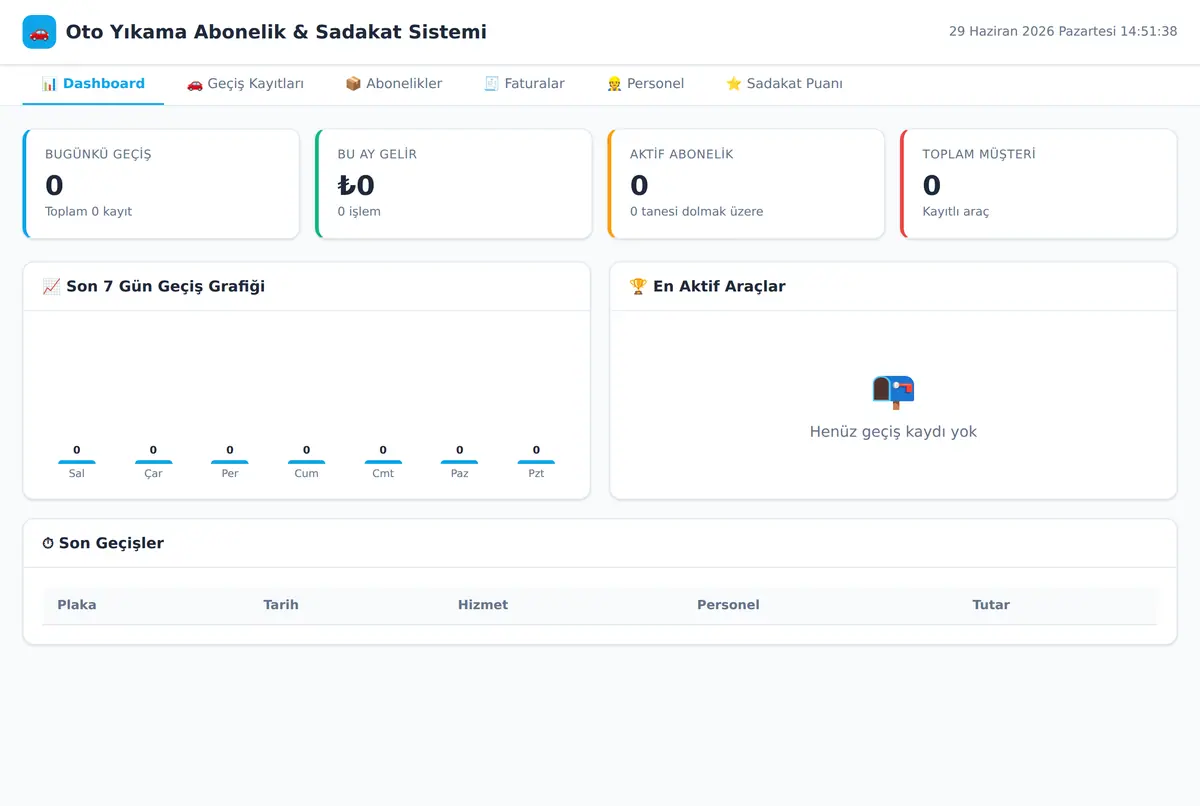1200x806 pixels.
Task: Click the '0 işlem' text
Action: click(359, 212)
